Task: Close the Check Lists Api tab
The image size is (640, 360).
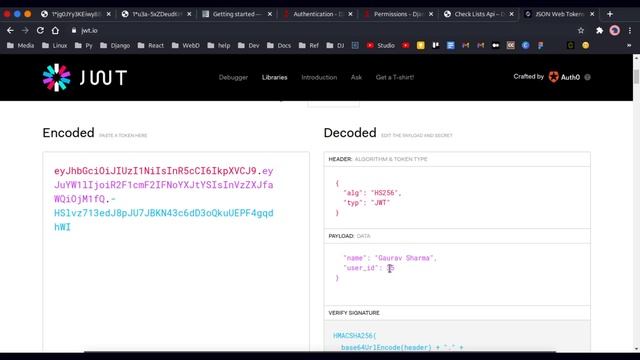Action: click(511, 14)
